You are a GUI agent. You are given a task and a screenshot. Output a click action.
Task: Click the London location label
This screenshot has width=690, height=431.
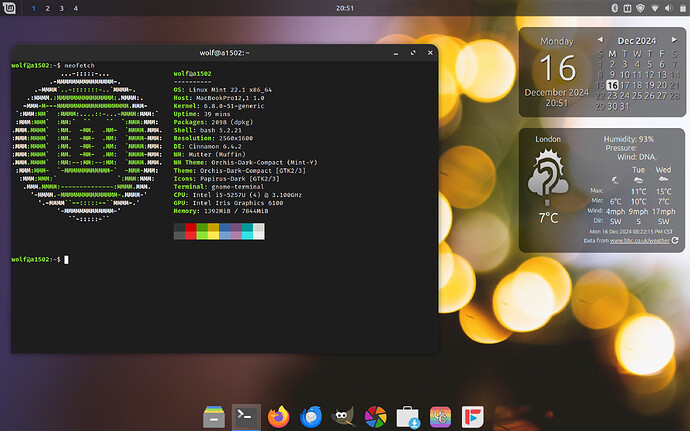click(x=548, y=139)
